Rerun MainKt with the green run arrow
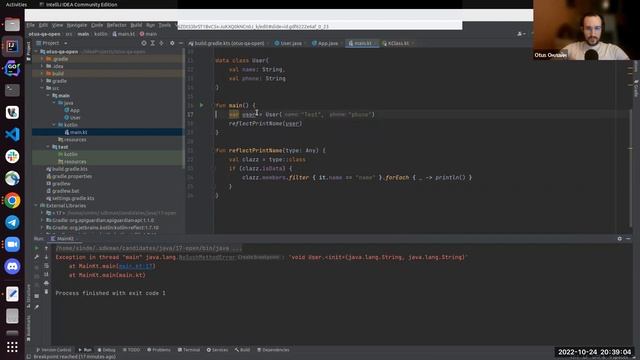Image resolution: width=640 pixels, height=360 pixels. (x=37, y=248)
